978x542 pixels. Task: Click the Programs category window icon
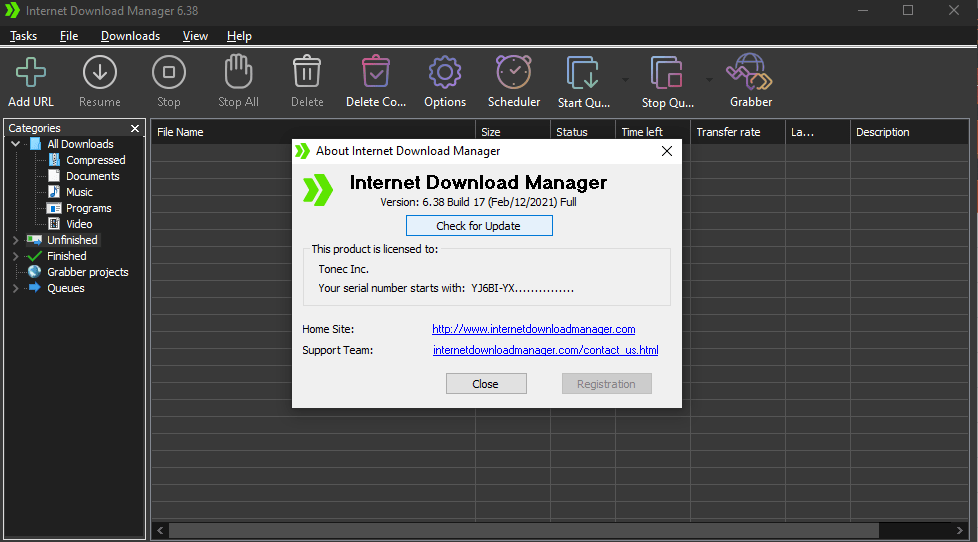pyautogui.click(x=54, y=208)
